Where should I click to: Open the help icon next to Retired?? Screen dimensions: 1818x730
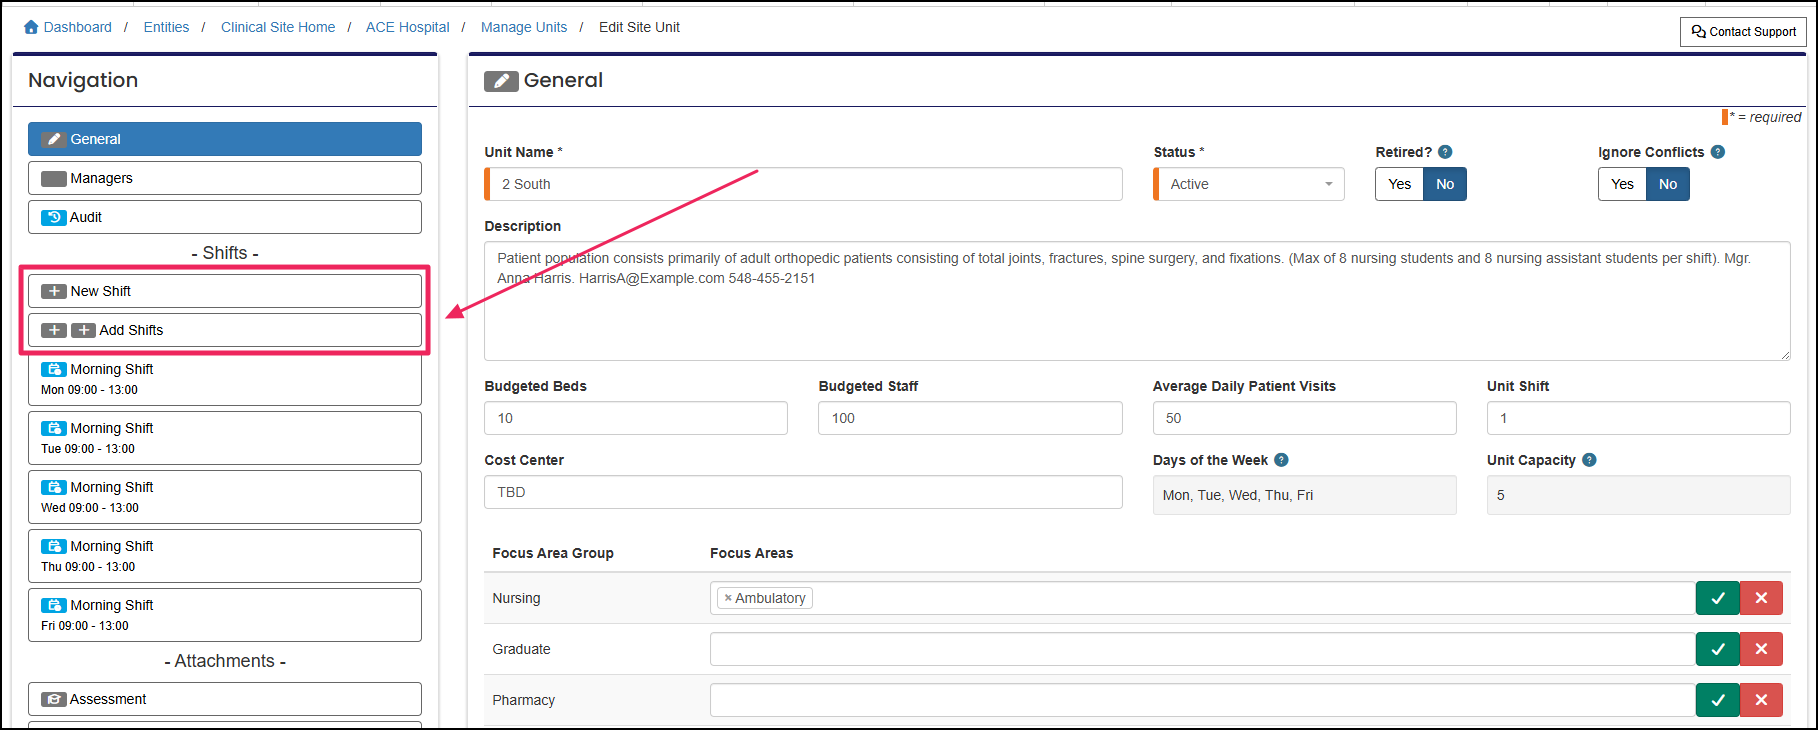pos(1445,152)
